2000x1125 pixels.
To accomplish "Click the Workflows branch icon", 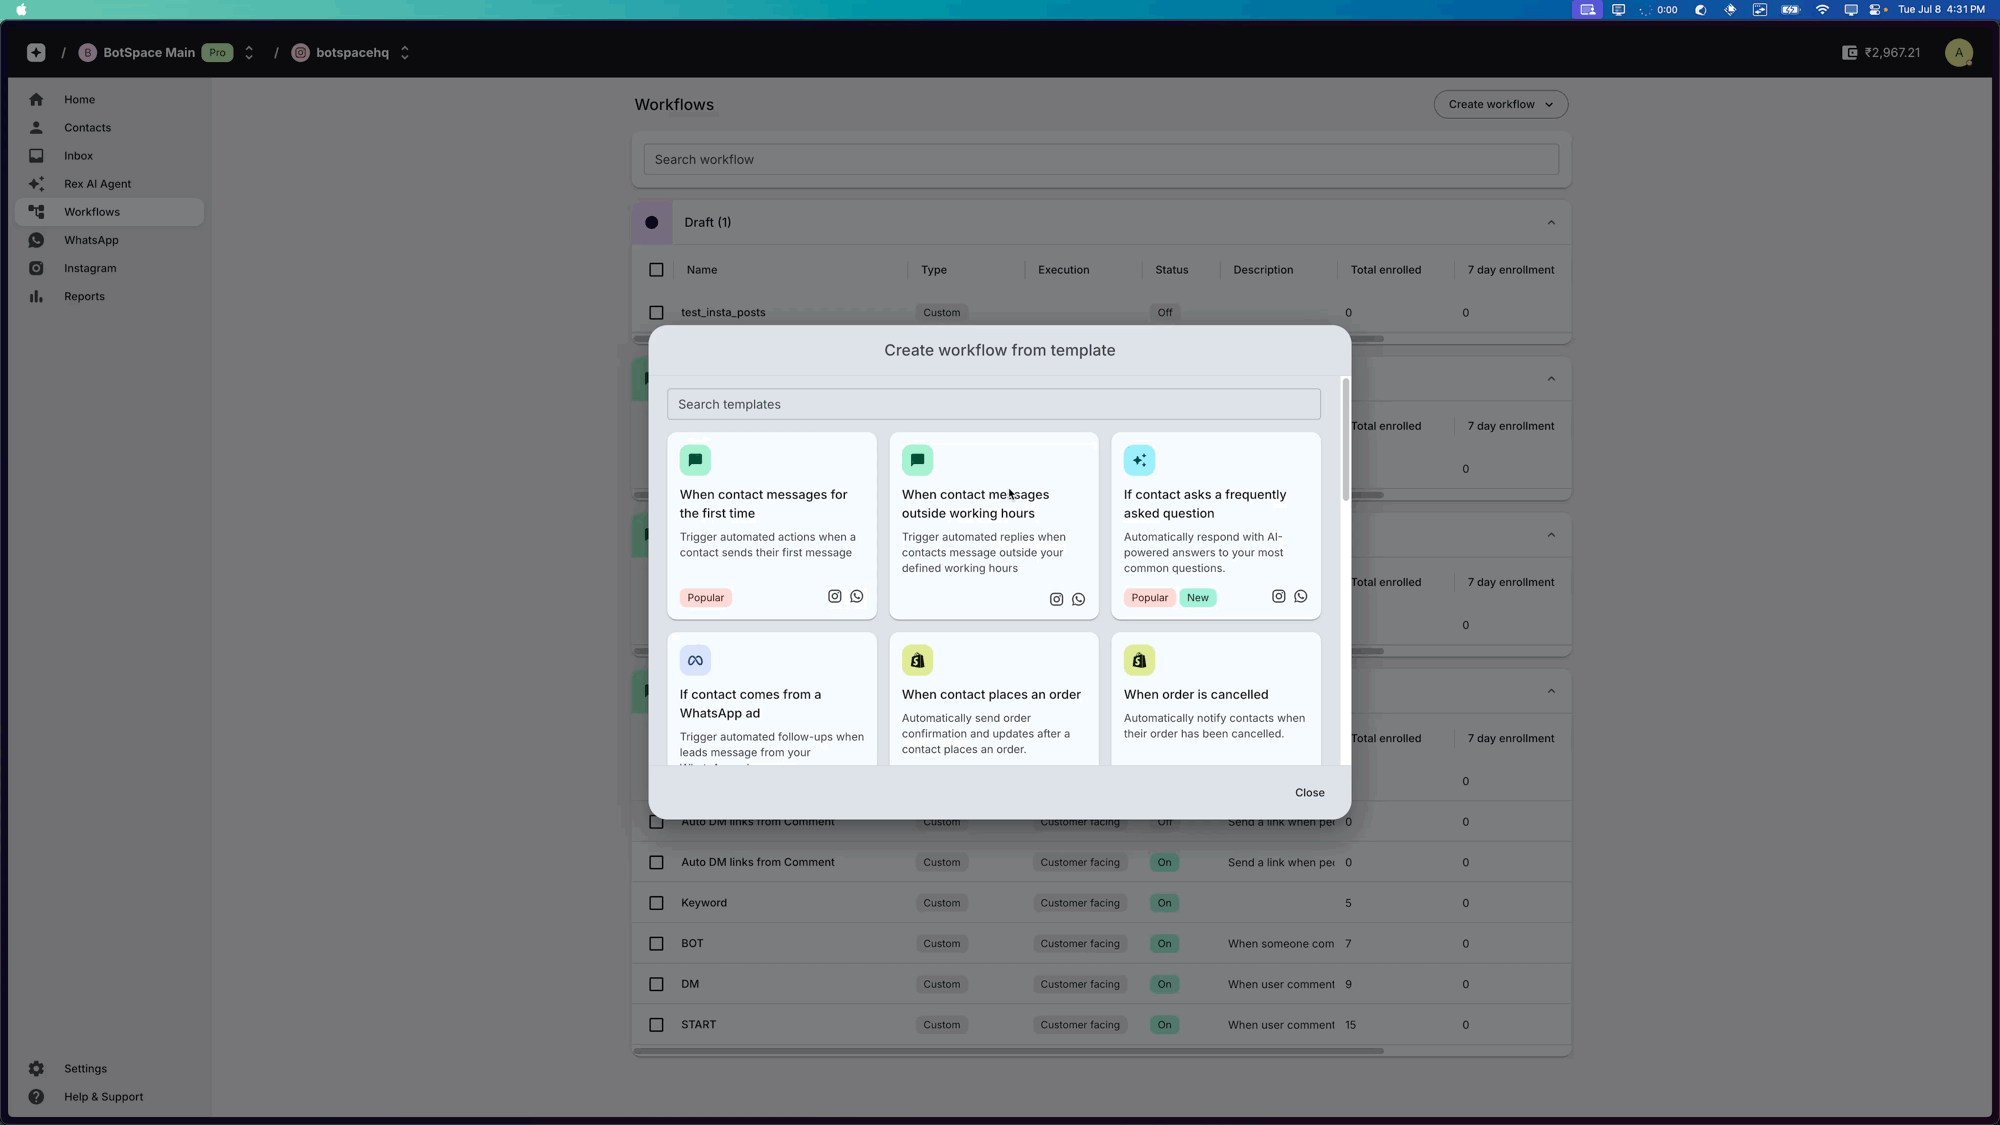I will [x=36, y=211].
